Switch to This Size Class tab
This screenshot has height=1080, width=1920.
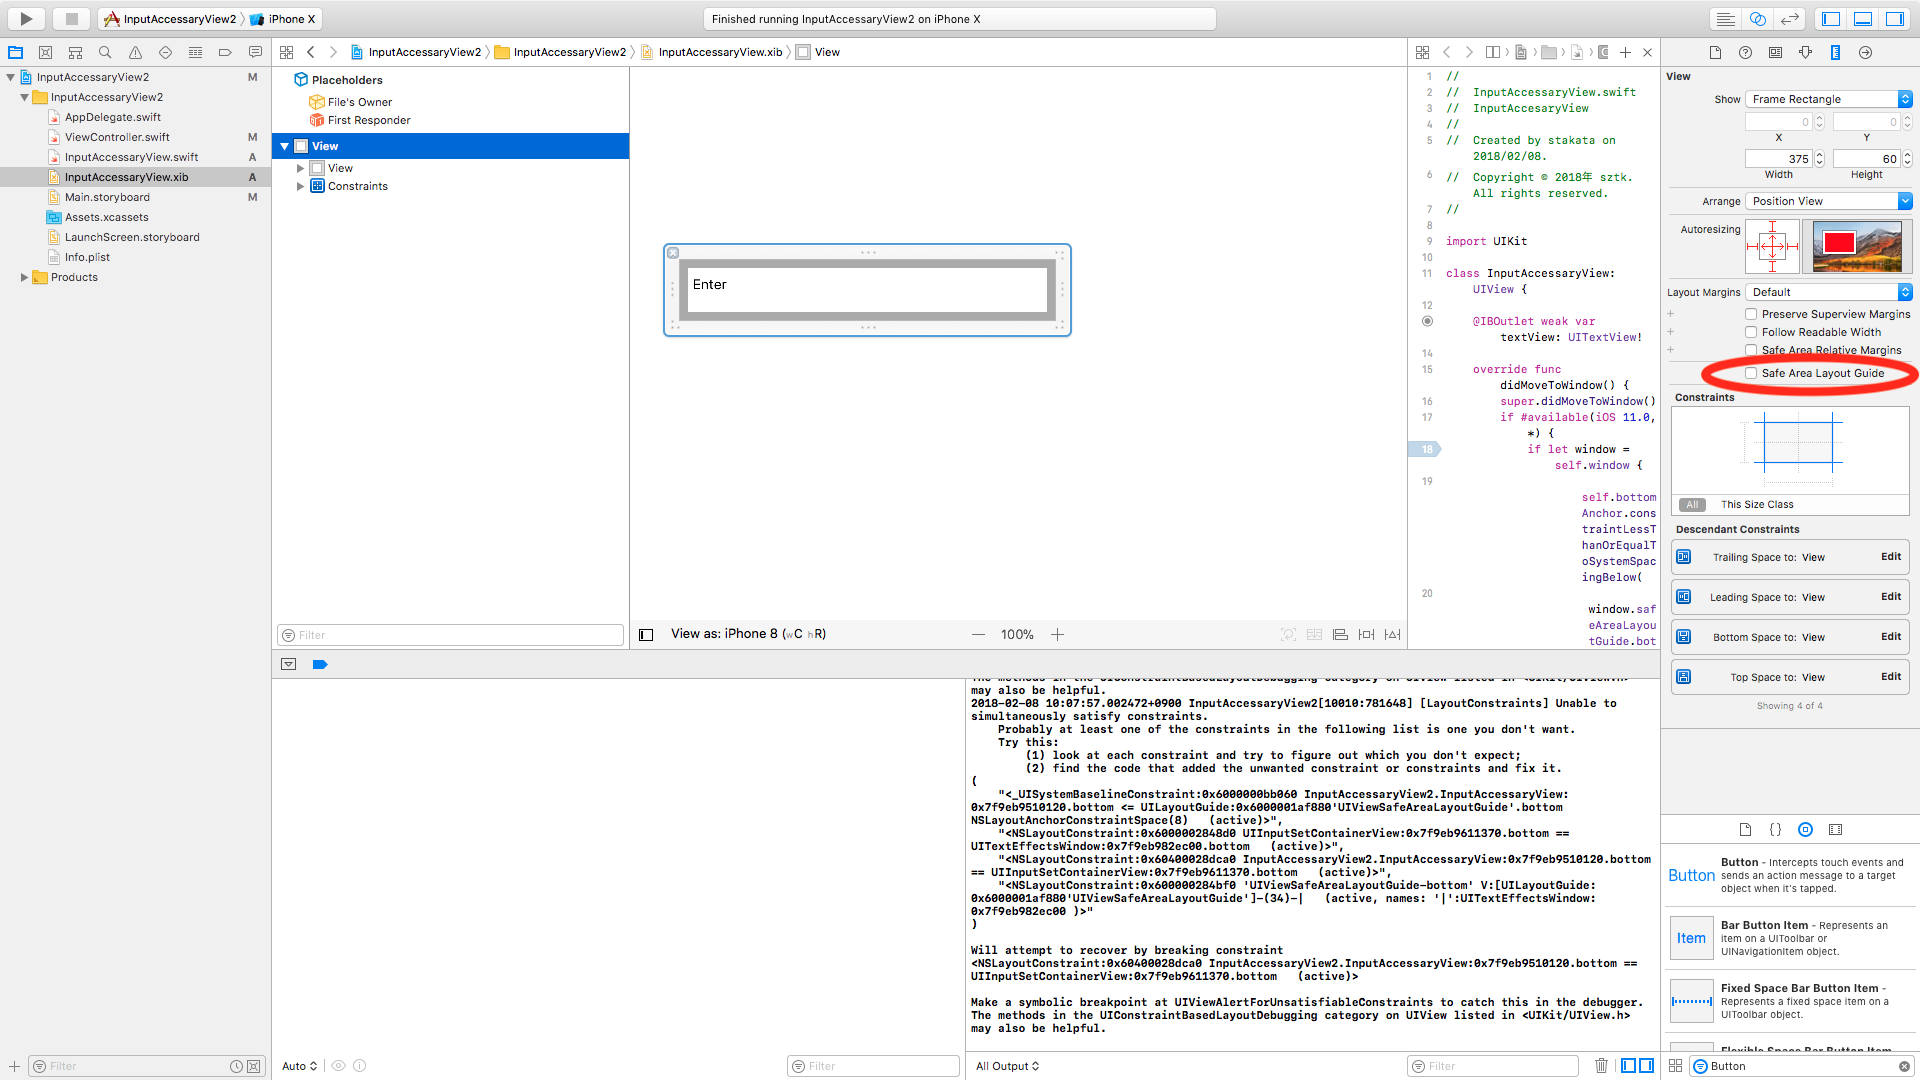click(1756, 505)
